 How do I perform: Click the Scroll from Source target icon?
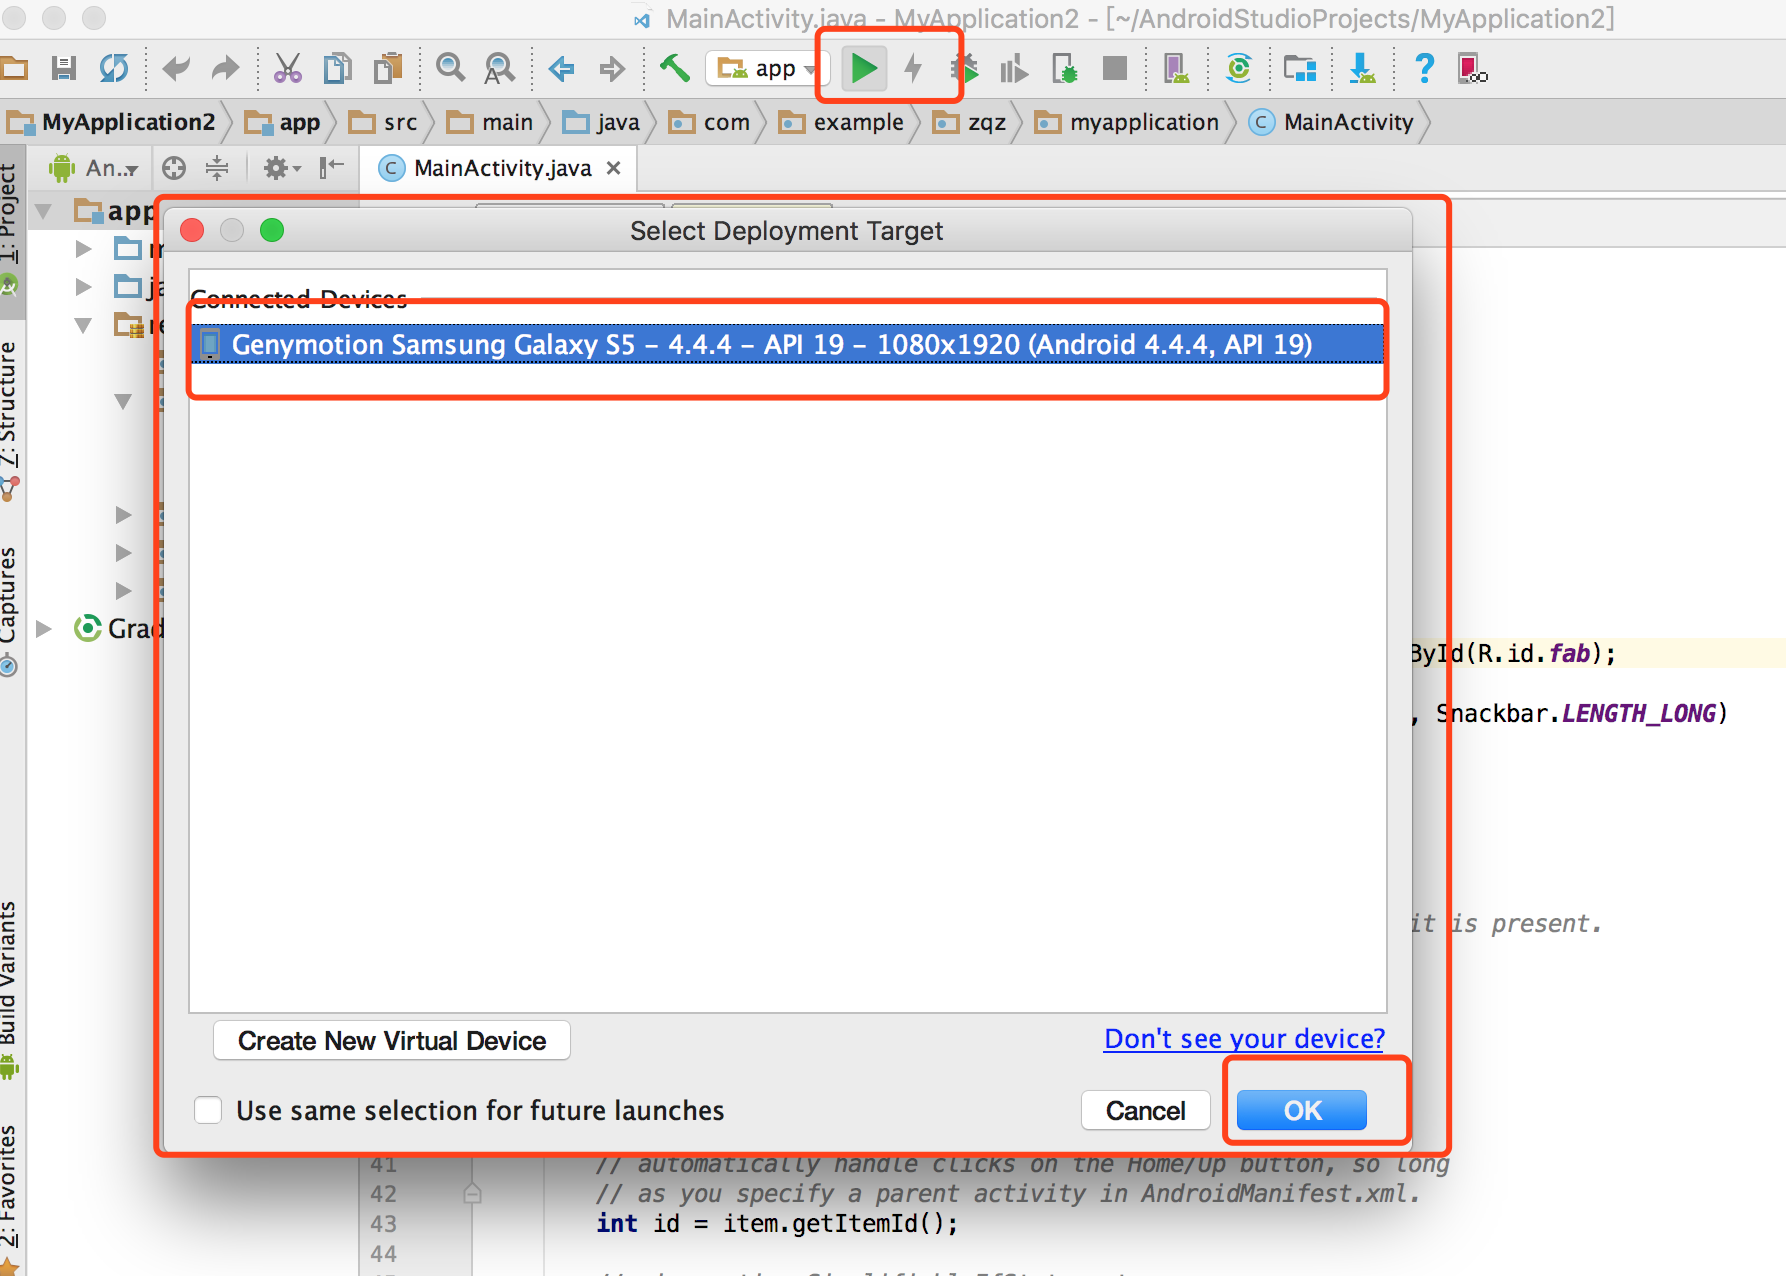coord(174,168)
